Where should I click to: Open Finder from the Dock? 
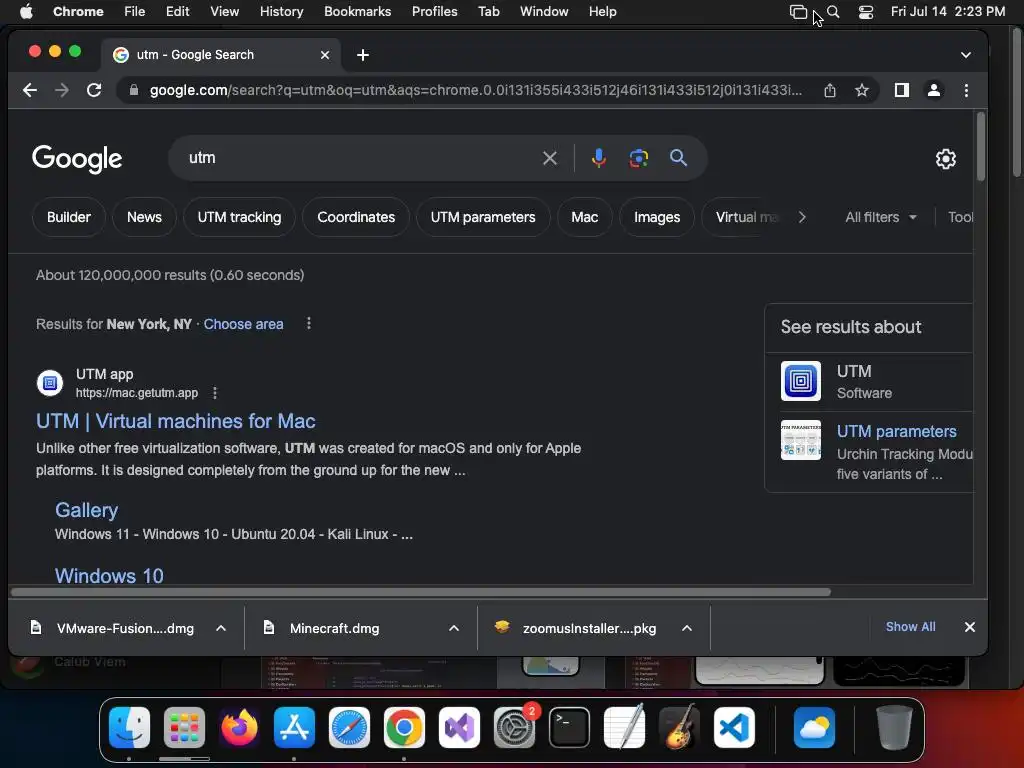click(x=129, y=727)
